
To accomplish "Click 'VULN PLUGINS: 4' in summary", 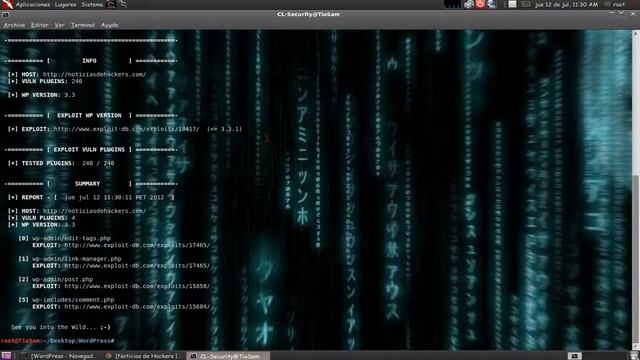I will [x=41, y=218].
